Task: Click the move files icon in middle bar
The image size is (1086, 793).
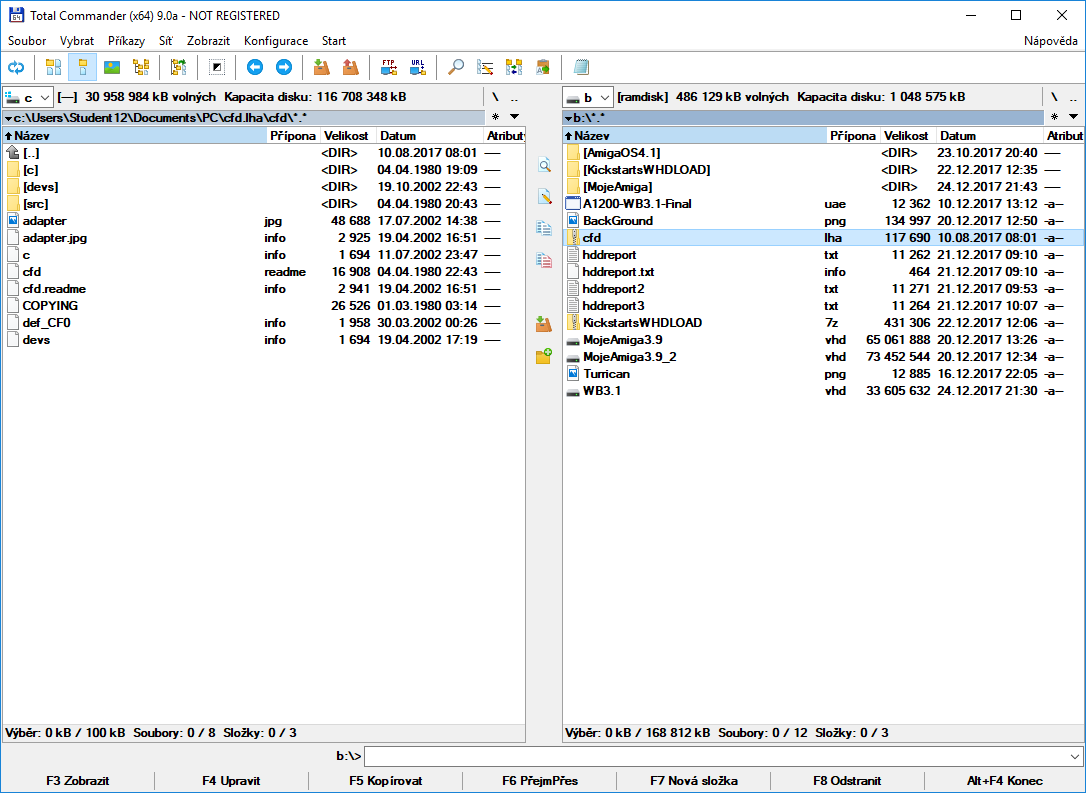Action: [x=544, y=260]
